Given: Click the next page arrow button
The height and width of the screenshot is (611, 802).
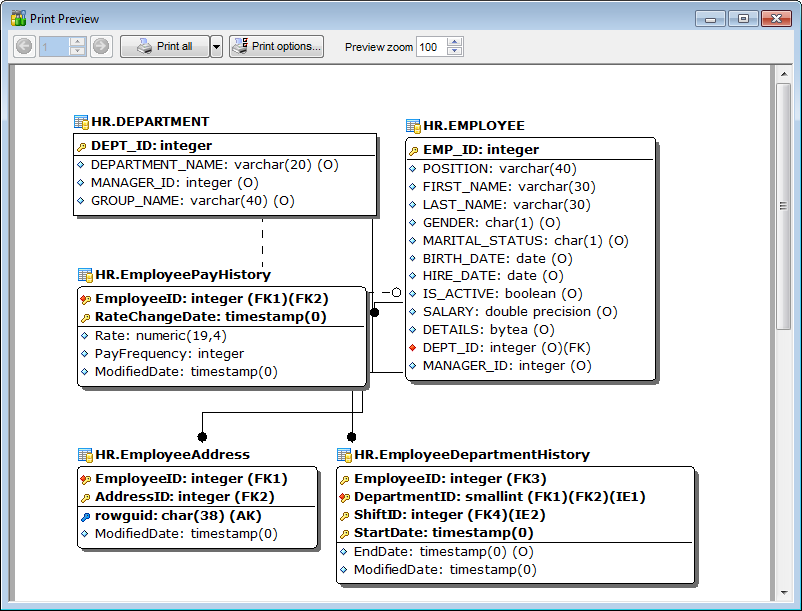Looking at the screenshot, I should (x=101, y=46).
